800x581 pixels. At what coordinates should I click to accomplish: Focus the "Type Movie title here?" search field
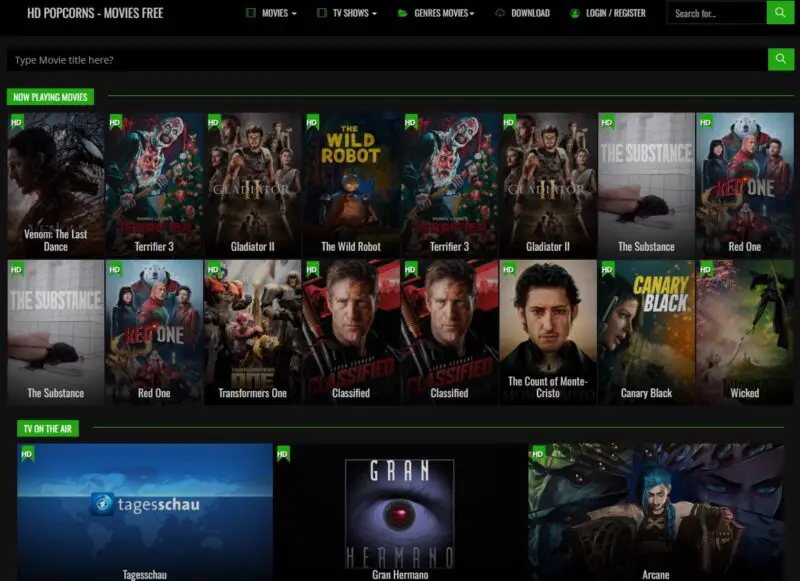[x=385, y=60]
